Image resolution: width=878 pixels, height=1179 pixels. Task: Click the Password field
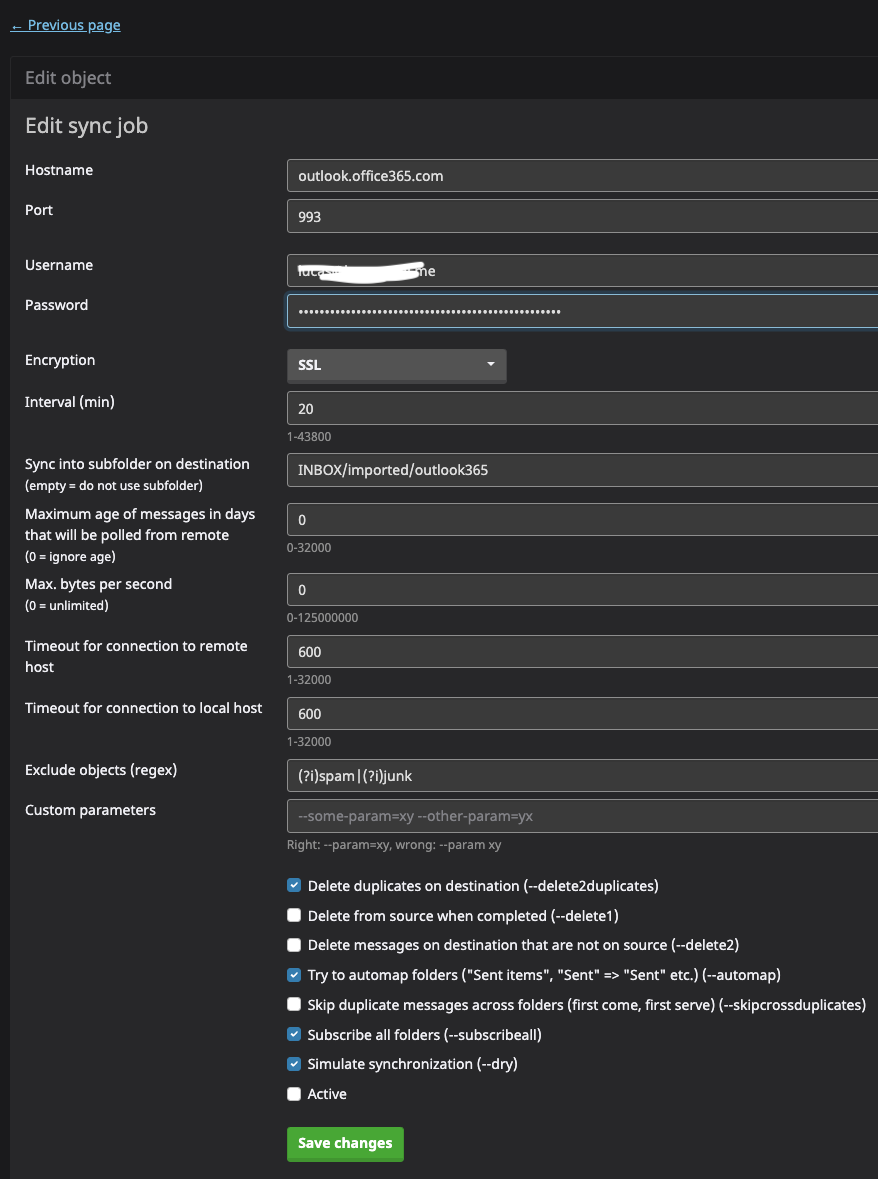tap(580, 311)
